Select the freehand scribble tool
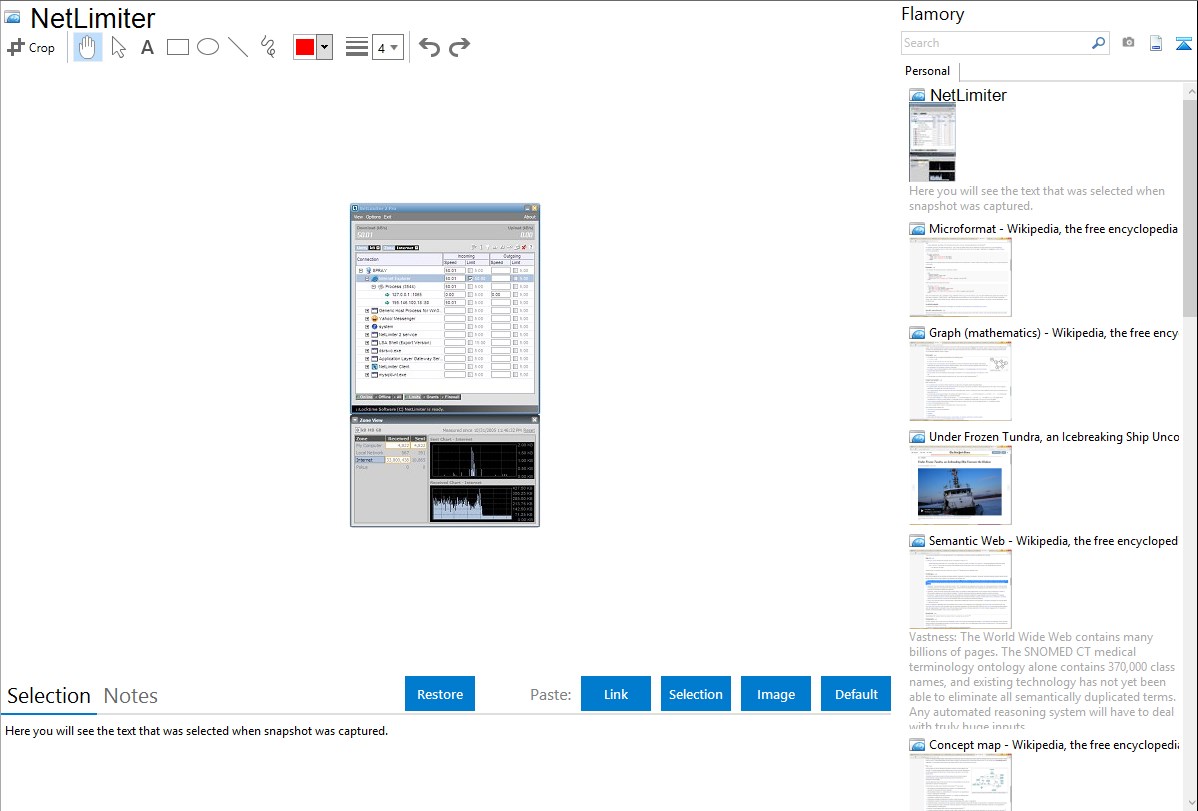The image size is (1198, 811). pyautogui.click(x=268, y=47)
